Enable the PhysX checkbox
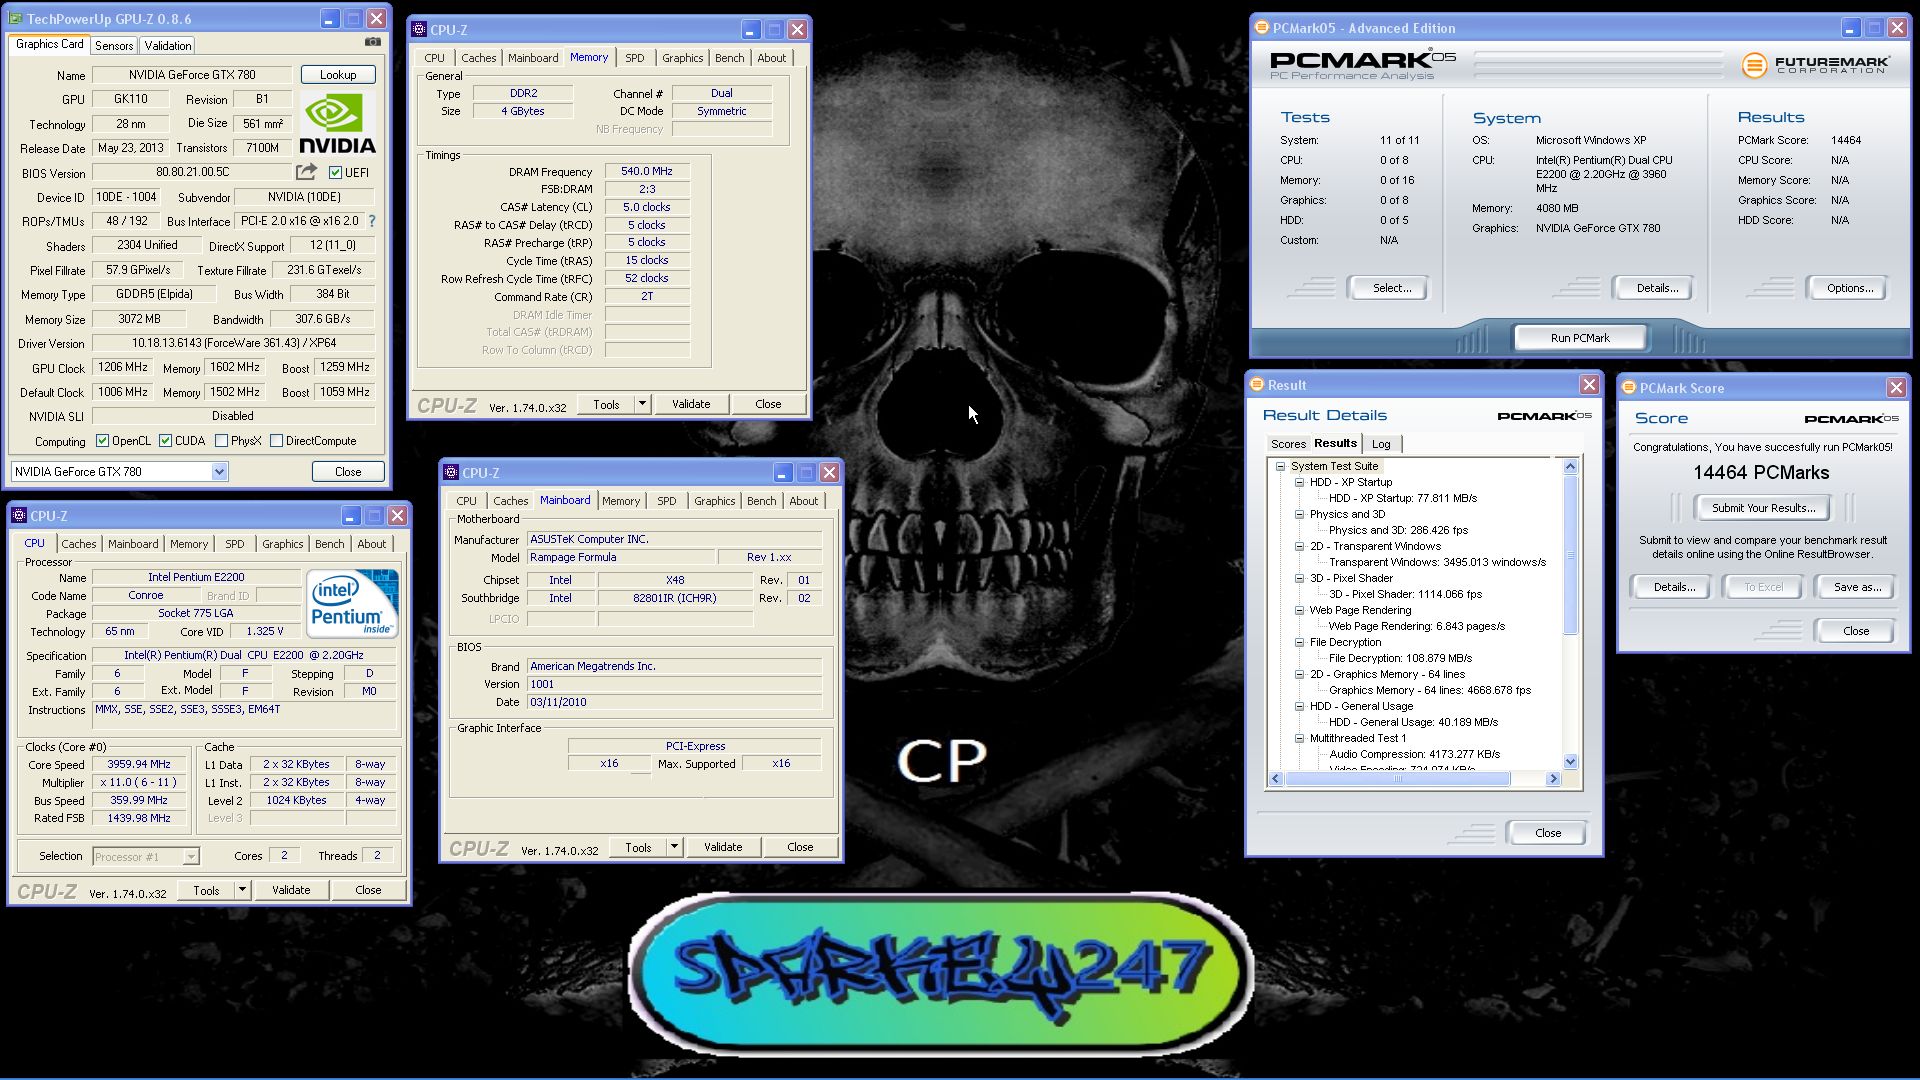1920x1080 pixels. (x=221, y=441)
